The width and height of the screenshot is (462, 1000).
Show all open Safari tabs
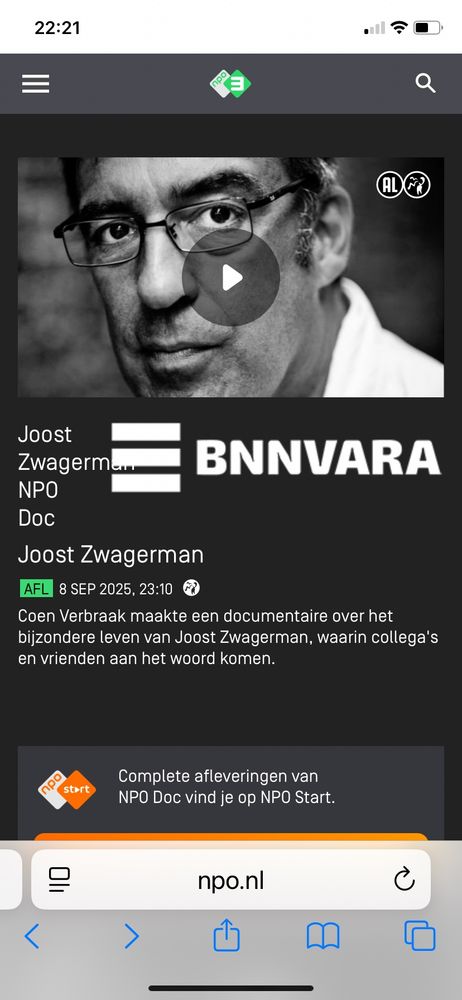[420, 936]
